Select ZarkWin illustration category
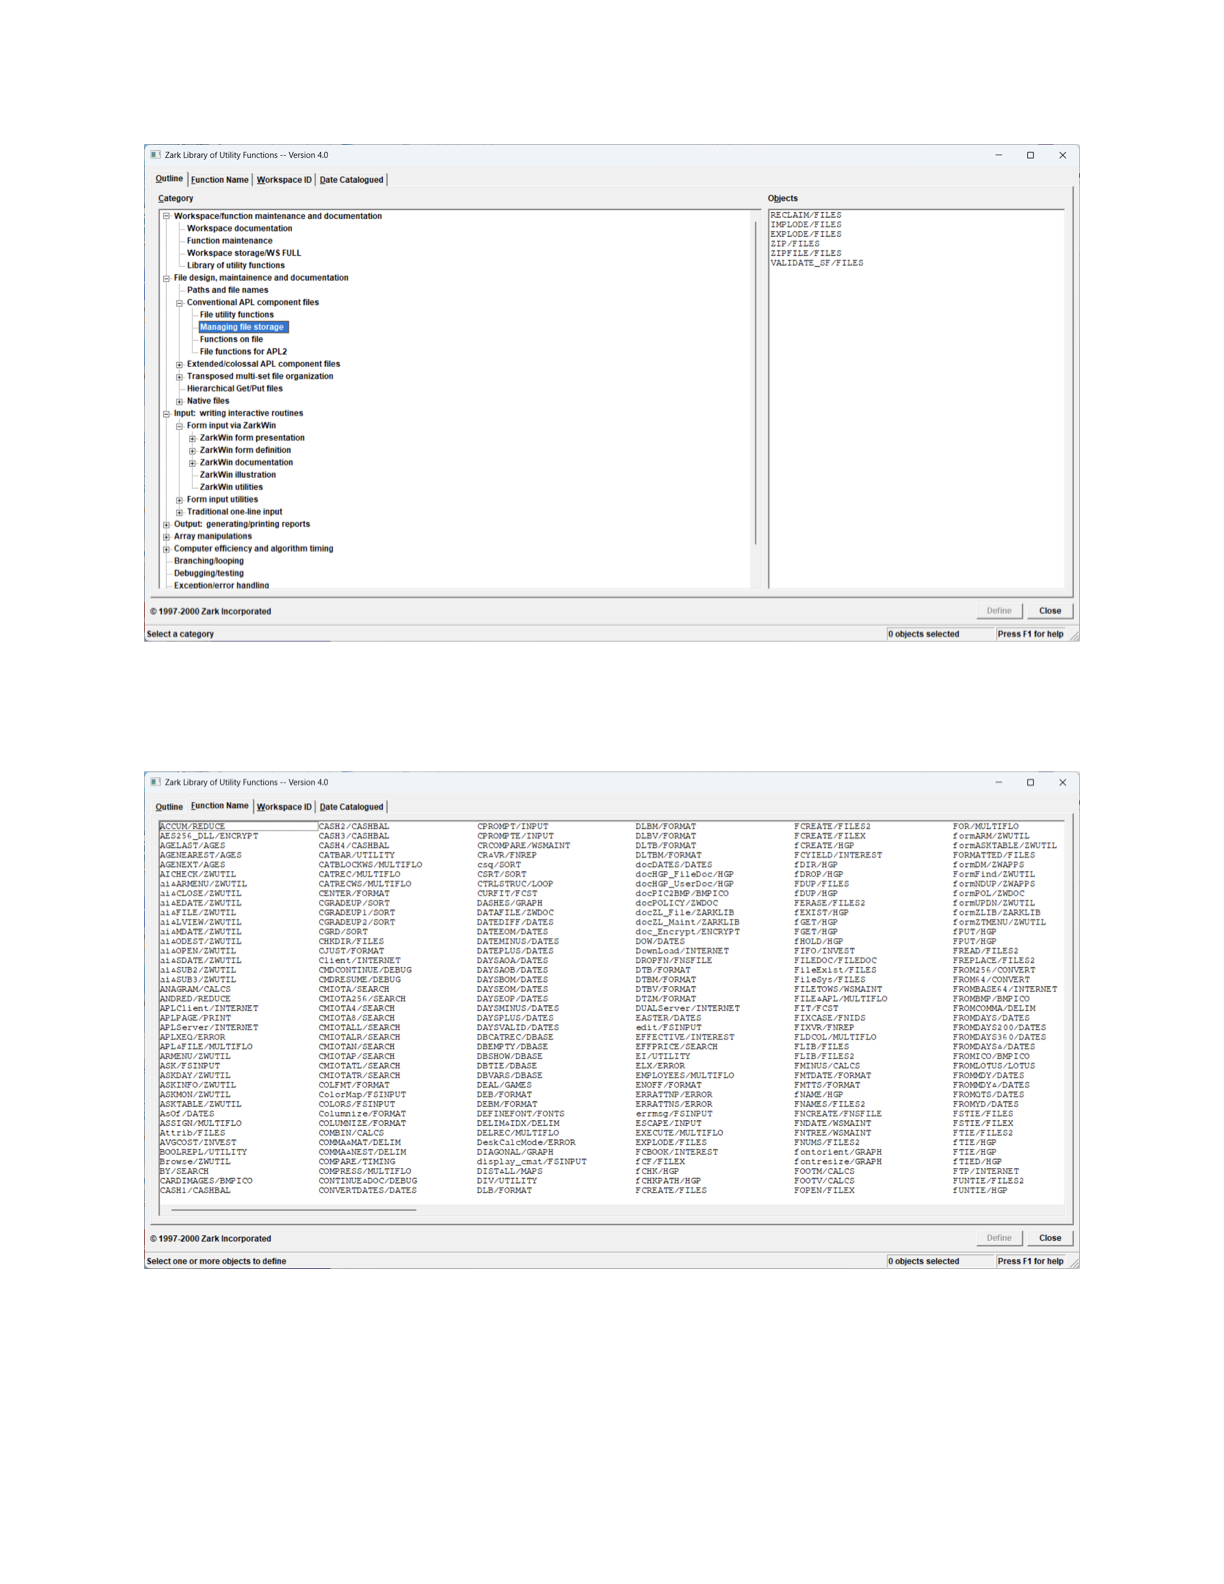1224x1584 pixels. tap(237, 475)
